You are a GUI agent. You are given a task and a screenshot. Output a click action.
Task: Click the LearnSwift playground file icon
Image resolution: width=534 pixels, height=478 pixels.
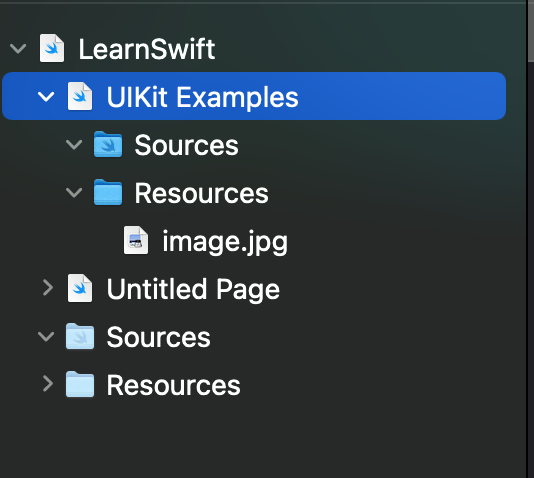[x=52, y=48]
